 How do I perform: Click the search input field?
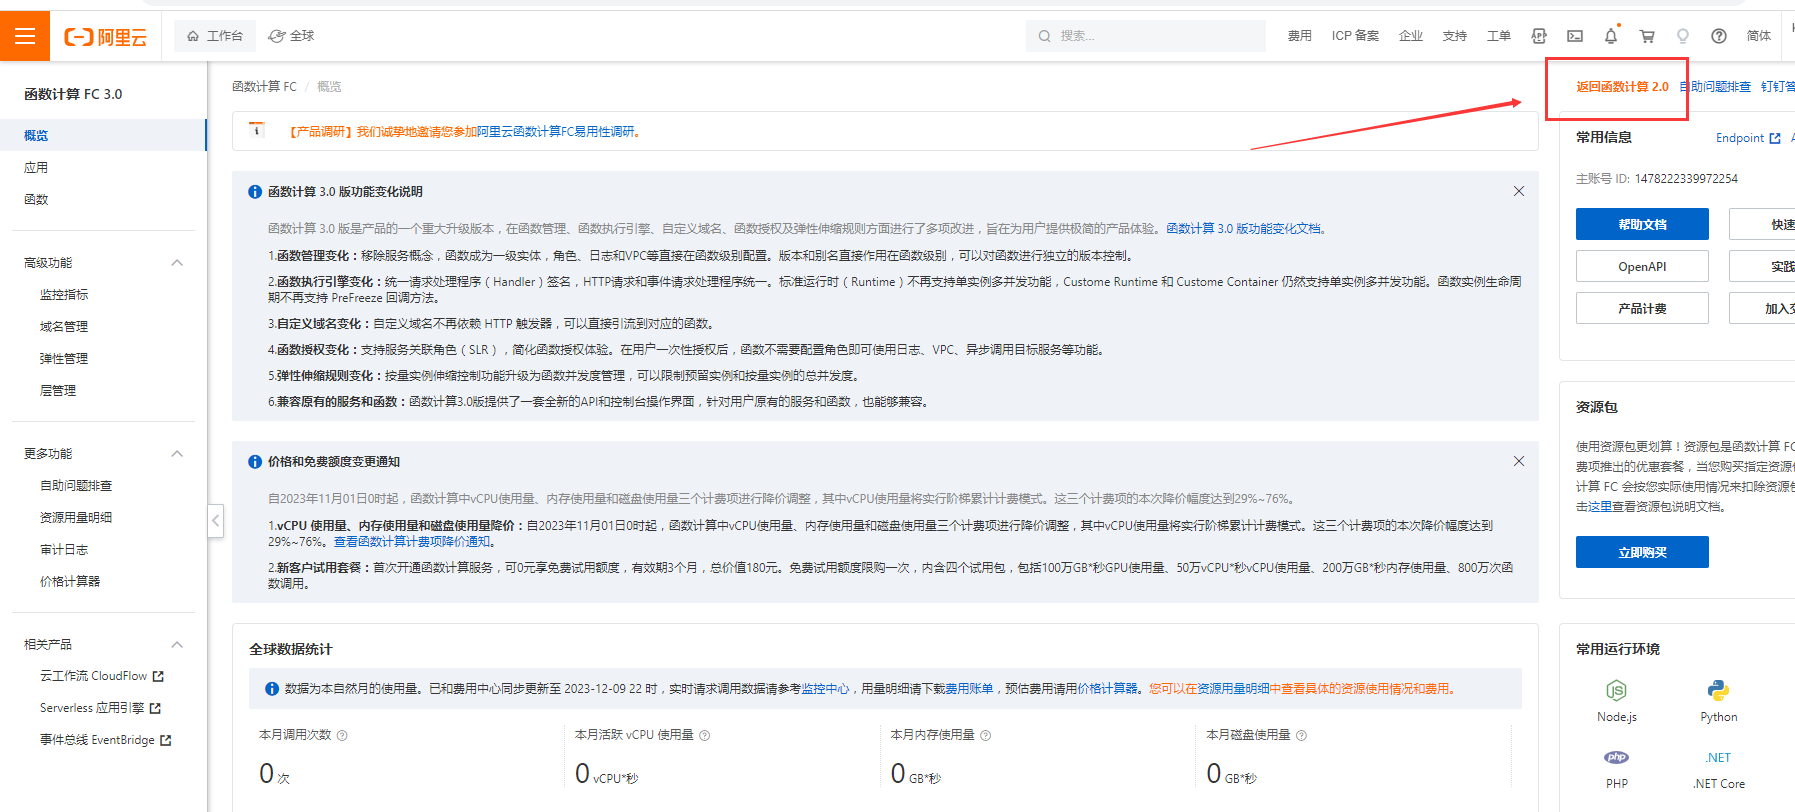pos(1146,36)
